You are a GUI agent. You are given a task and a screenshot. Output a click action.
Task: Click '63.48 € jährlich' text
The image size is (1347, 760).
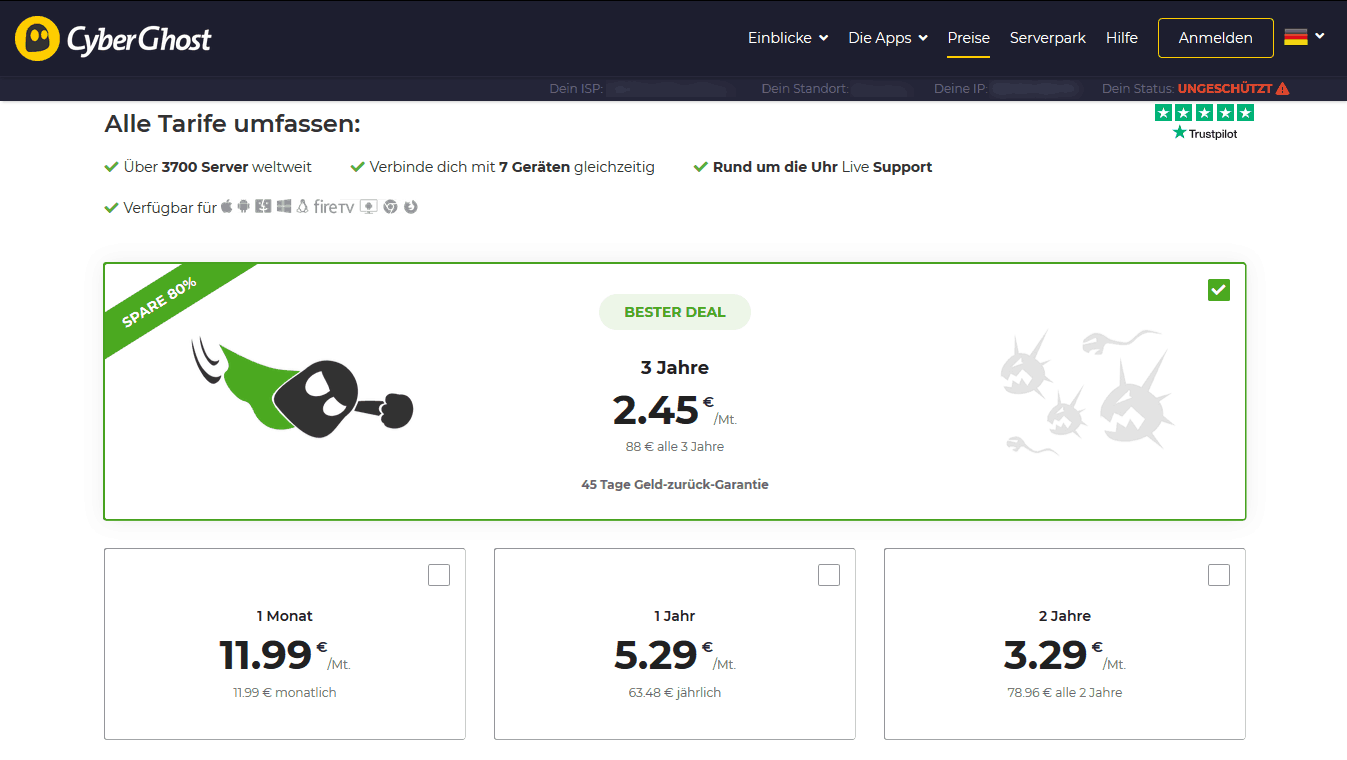coord(675,692)
